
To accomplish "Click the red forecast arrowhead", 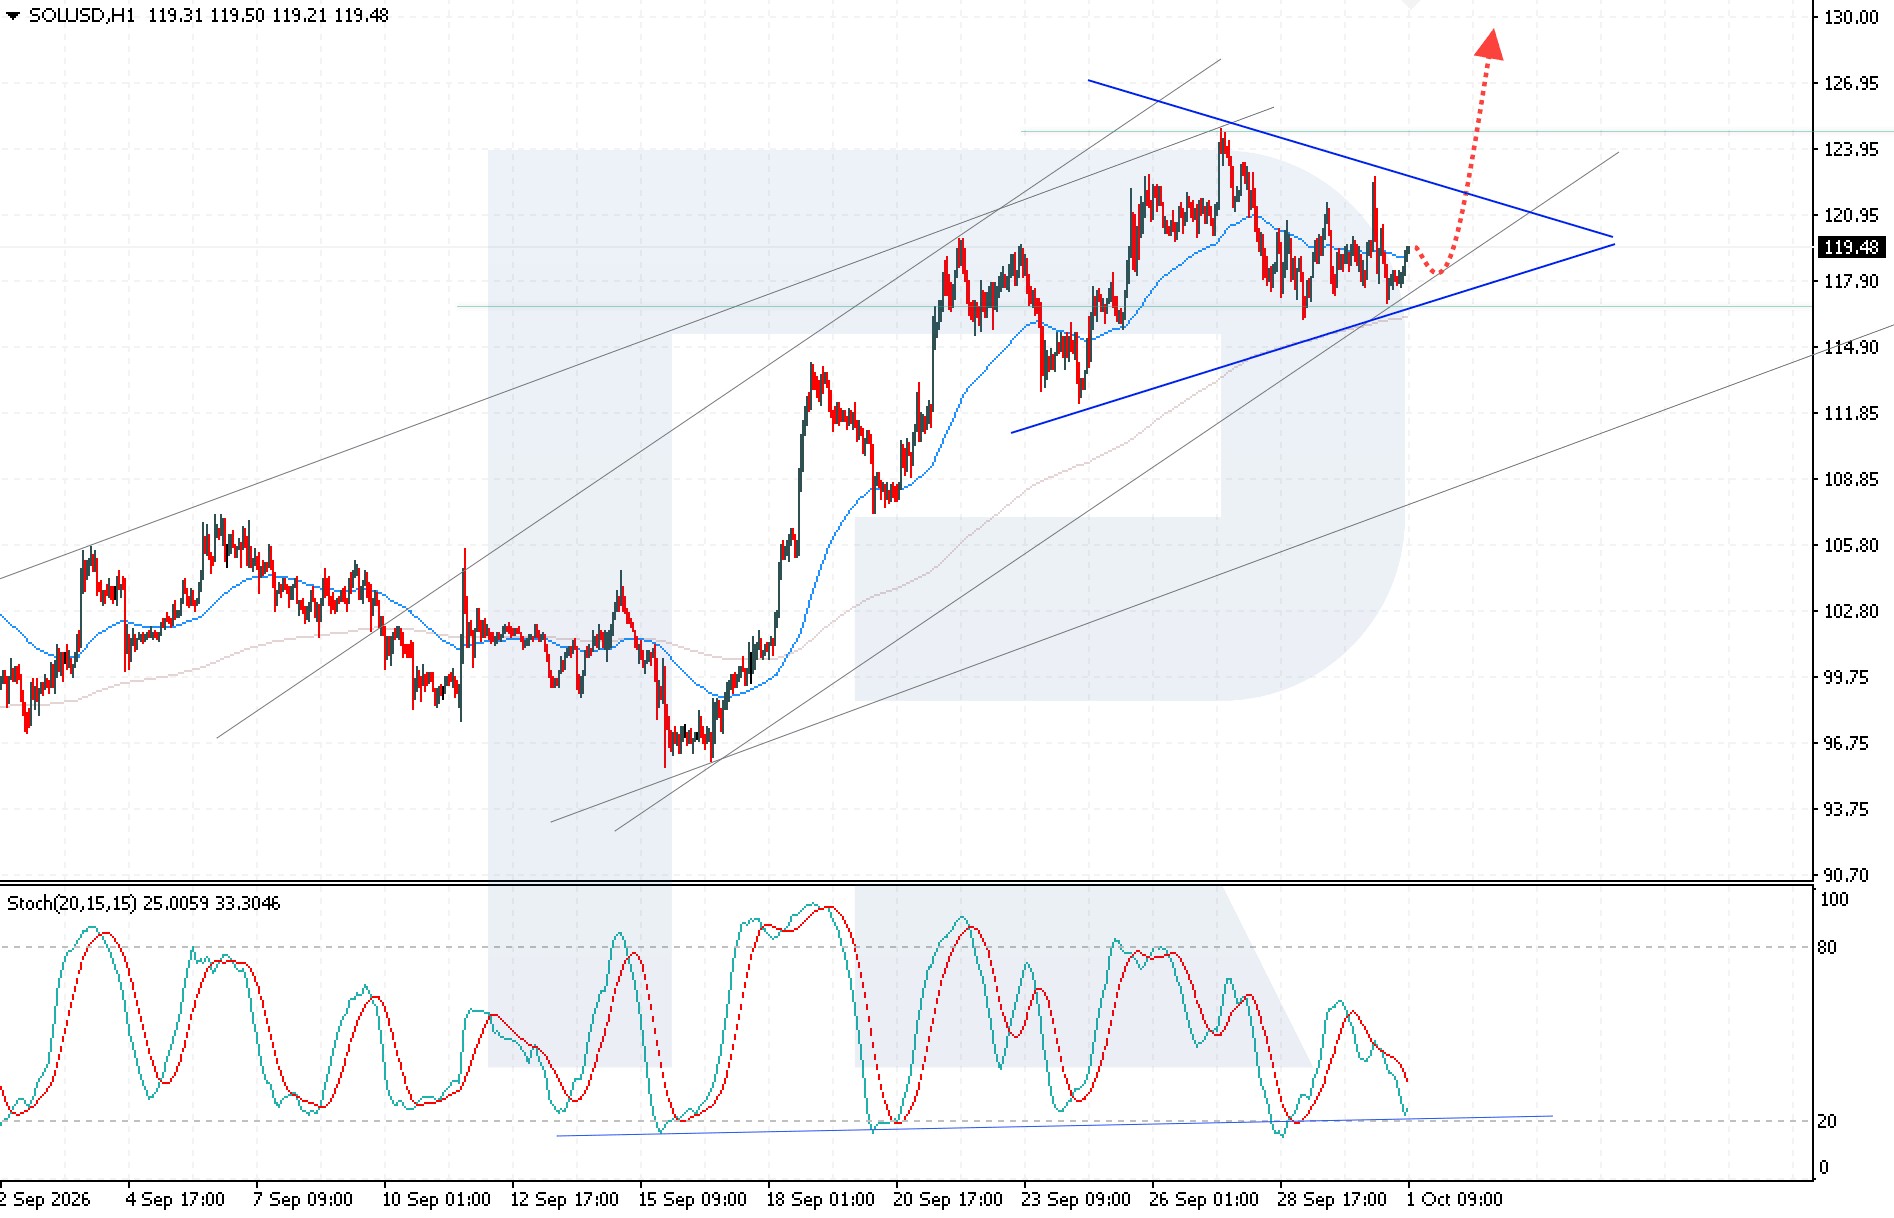I will click(1490, 44).
